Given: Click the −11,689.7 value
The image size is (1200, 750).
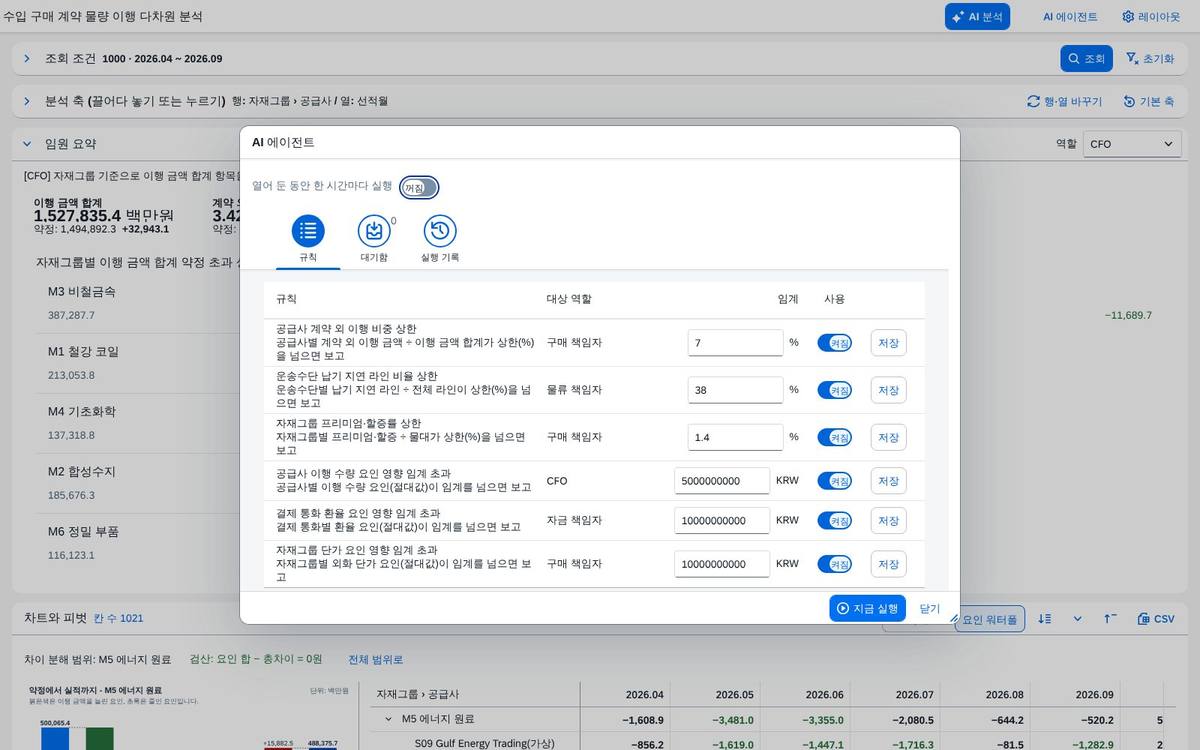Looking at the screenshot, I should point(1128,315).
